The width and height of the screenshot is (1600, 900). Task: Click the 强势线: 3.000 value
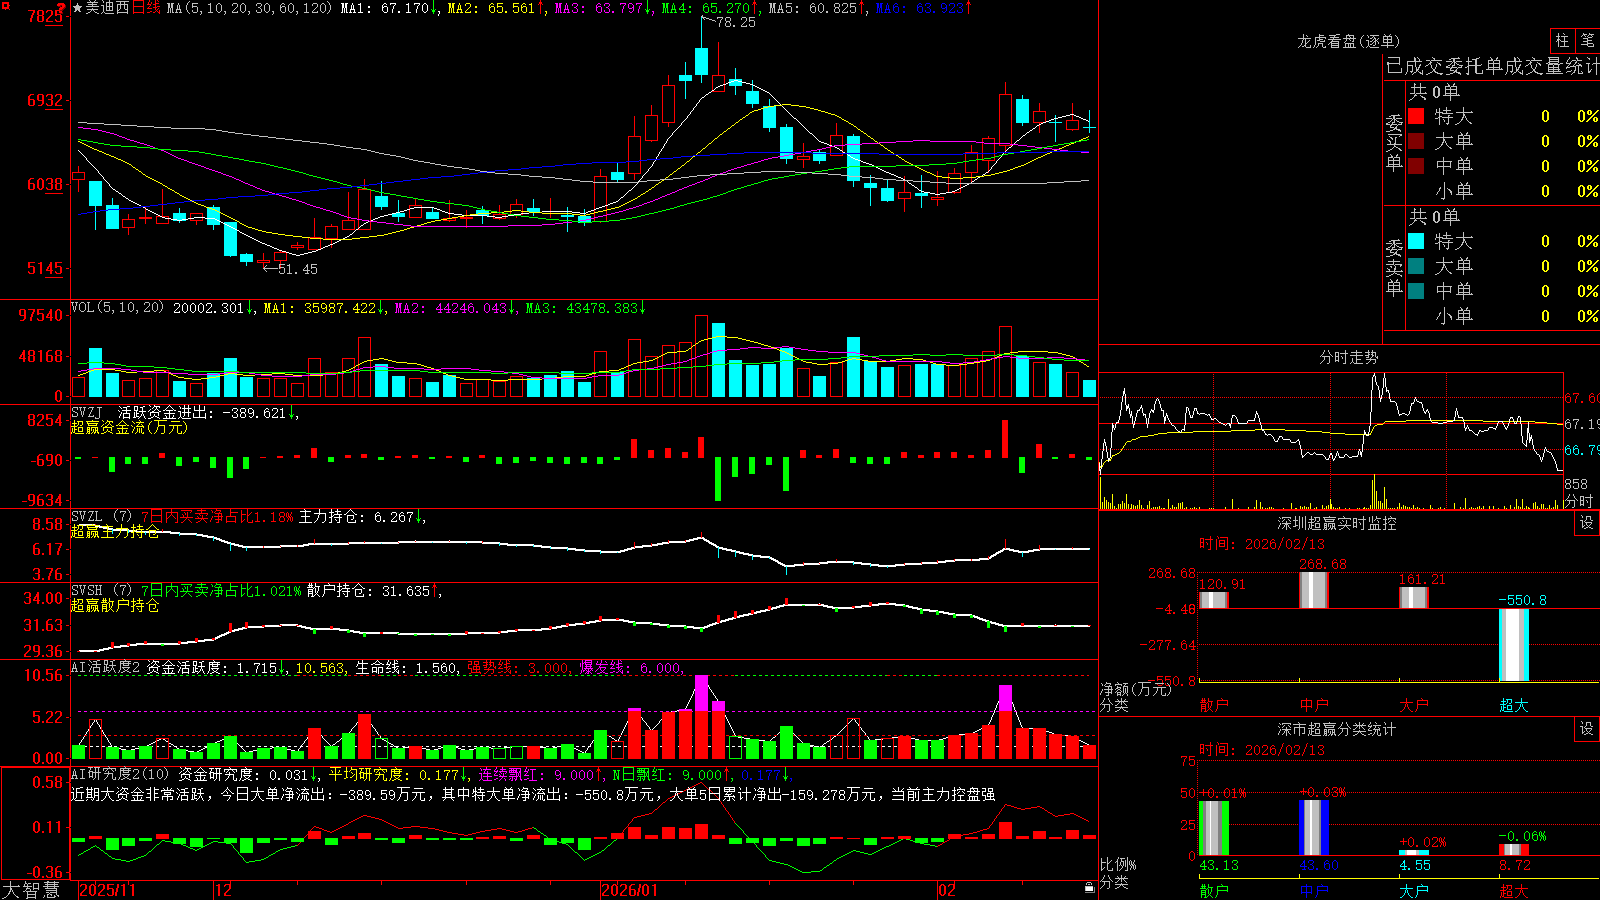(520, 667)
